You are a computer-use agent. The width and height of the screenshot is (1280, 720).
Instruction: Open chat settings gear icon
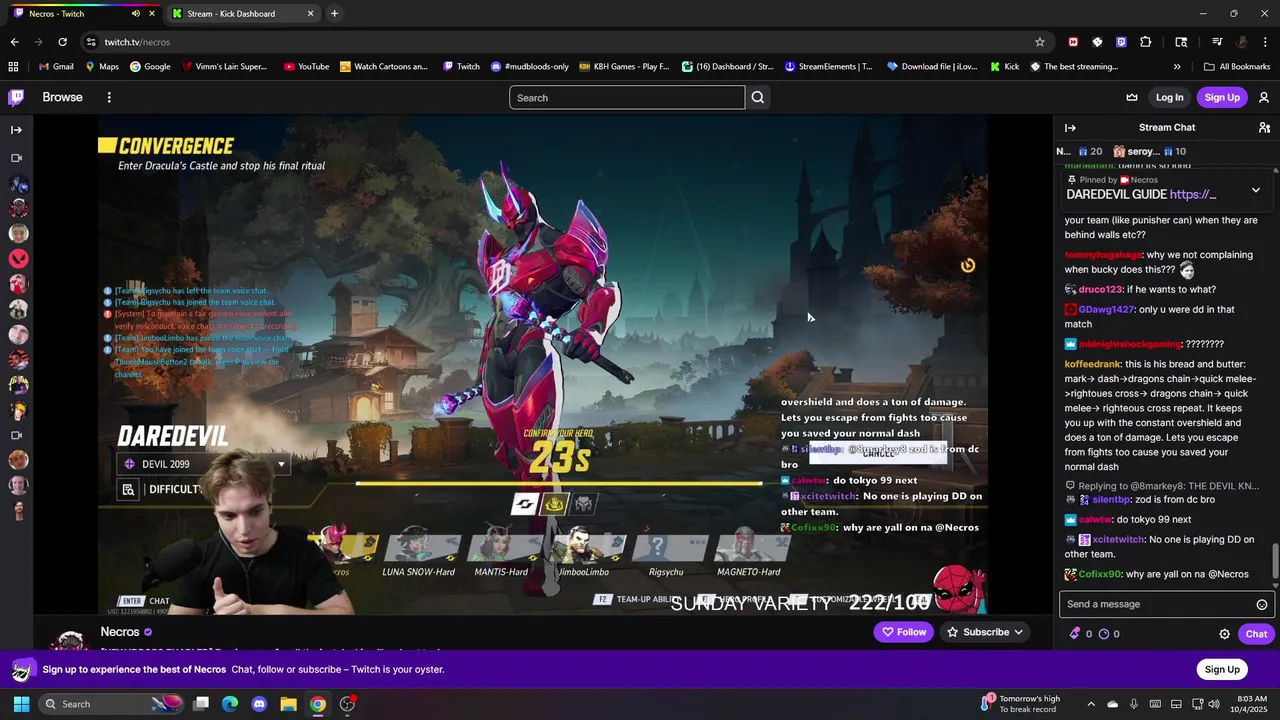[x=1224, y=634]
